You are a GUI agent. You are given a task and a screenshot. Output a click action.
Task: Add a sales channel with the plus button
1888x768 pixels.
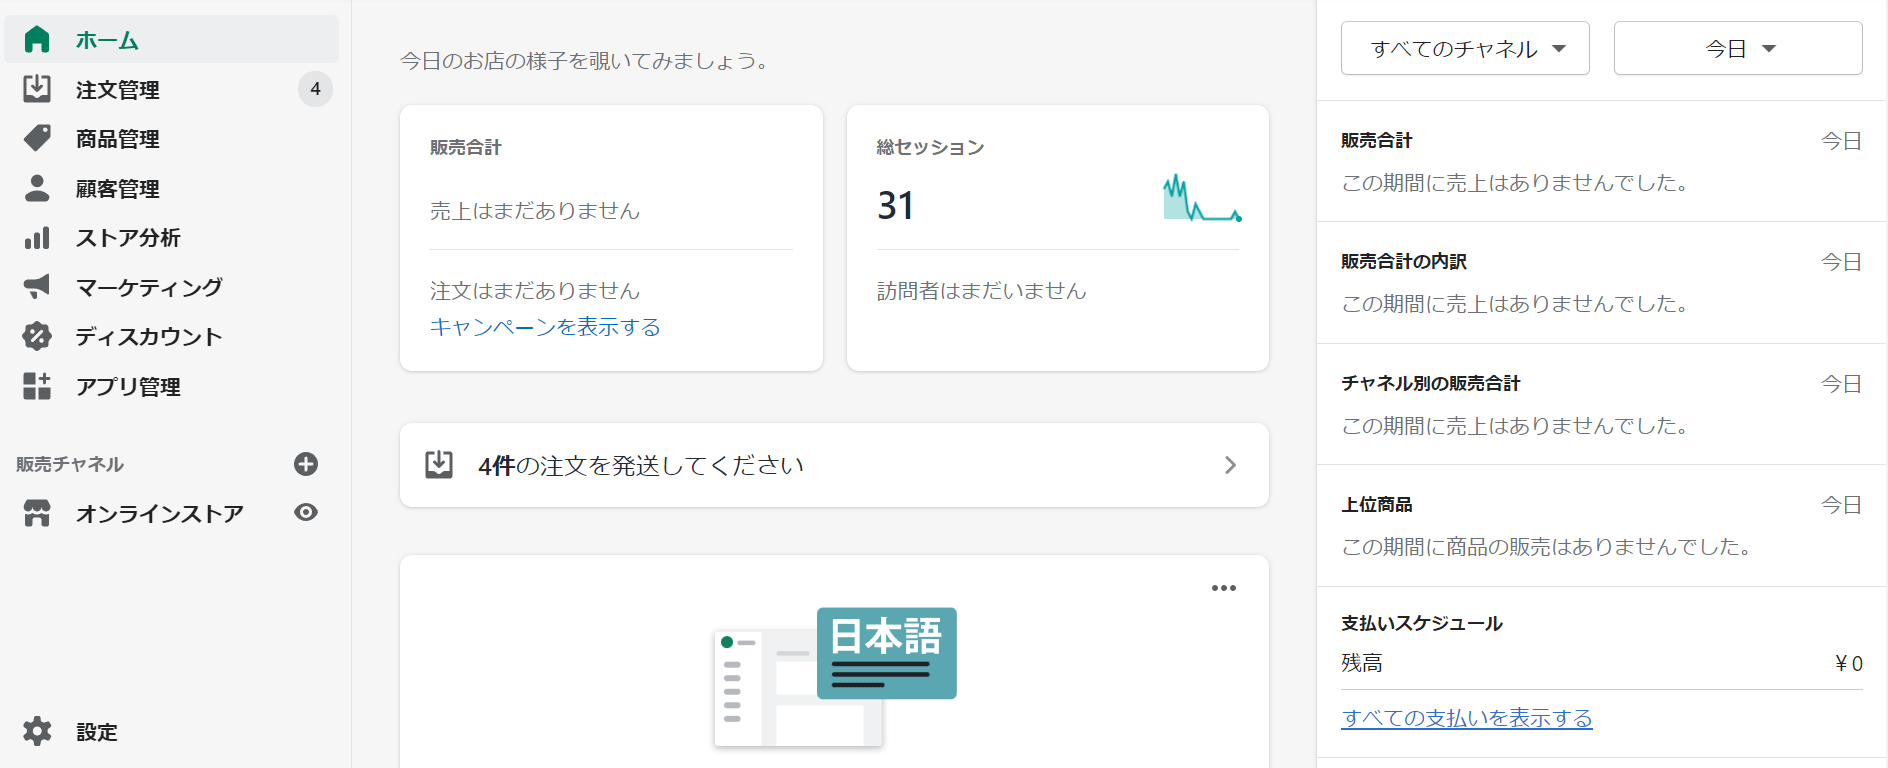pos(306,464)
